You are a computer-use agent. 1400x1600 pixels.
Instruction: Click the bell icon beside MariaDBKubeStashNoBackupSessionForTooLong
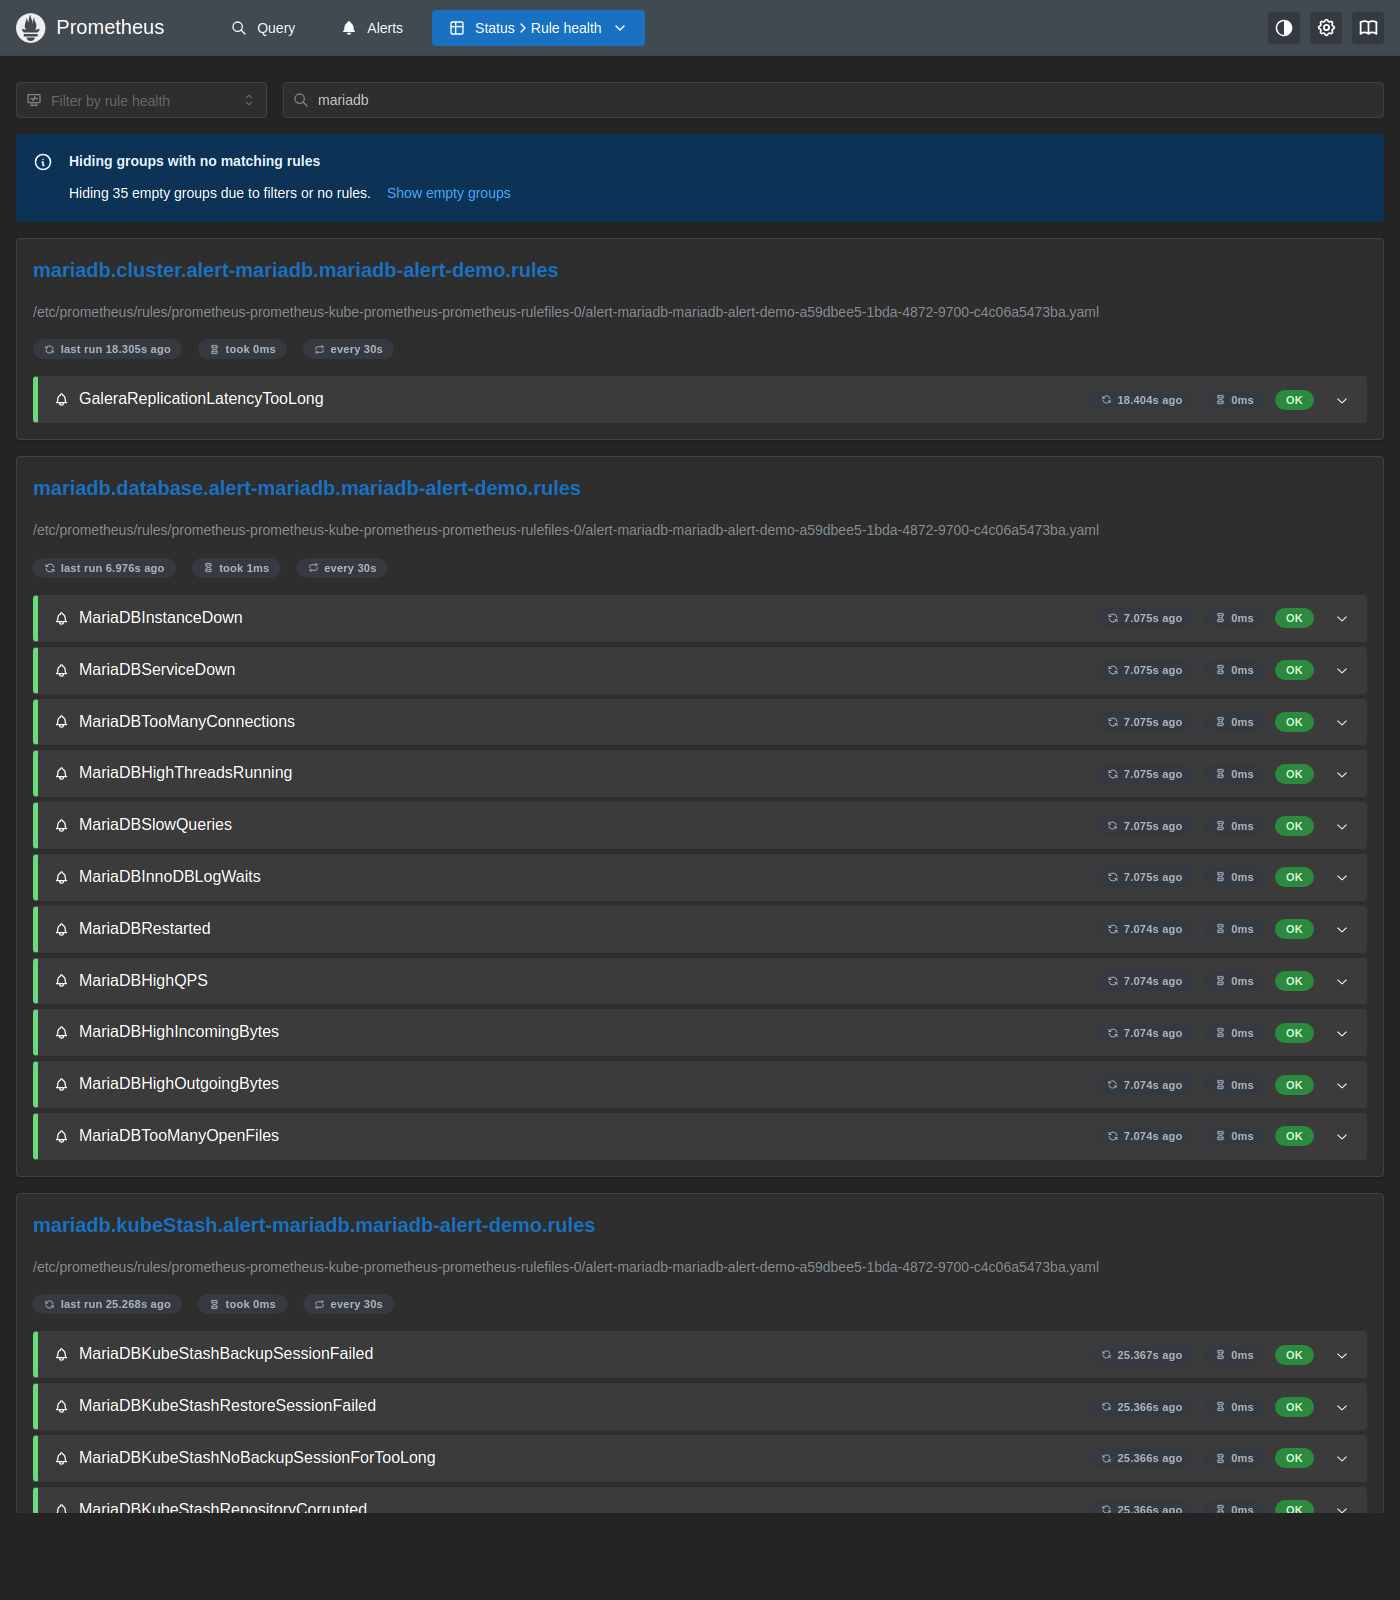(x=61, y=1459)
